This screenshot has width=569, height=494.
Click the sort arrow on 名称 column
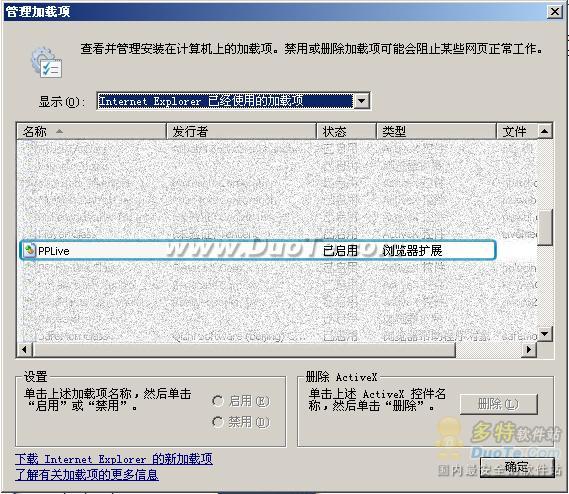point(60,131)
